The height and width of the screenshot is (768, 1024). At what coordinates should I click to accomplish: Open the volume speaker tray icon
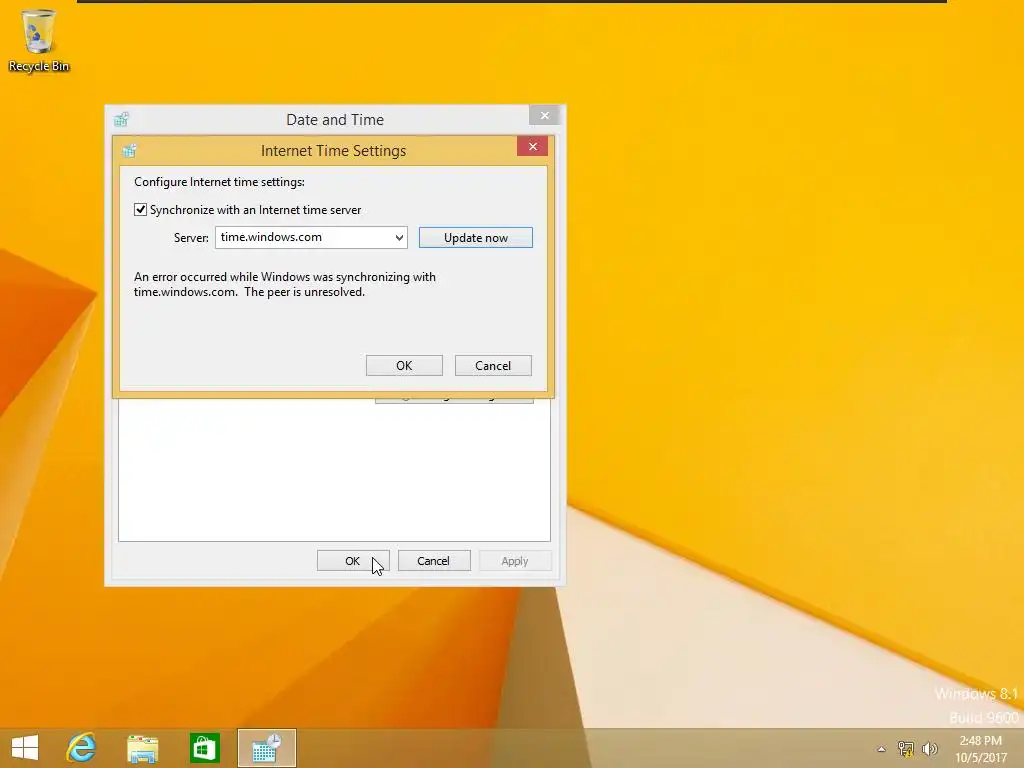click(x=929, y=749)
